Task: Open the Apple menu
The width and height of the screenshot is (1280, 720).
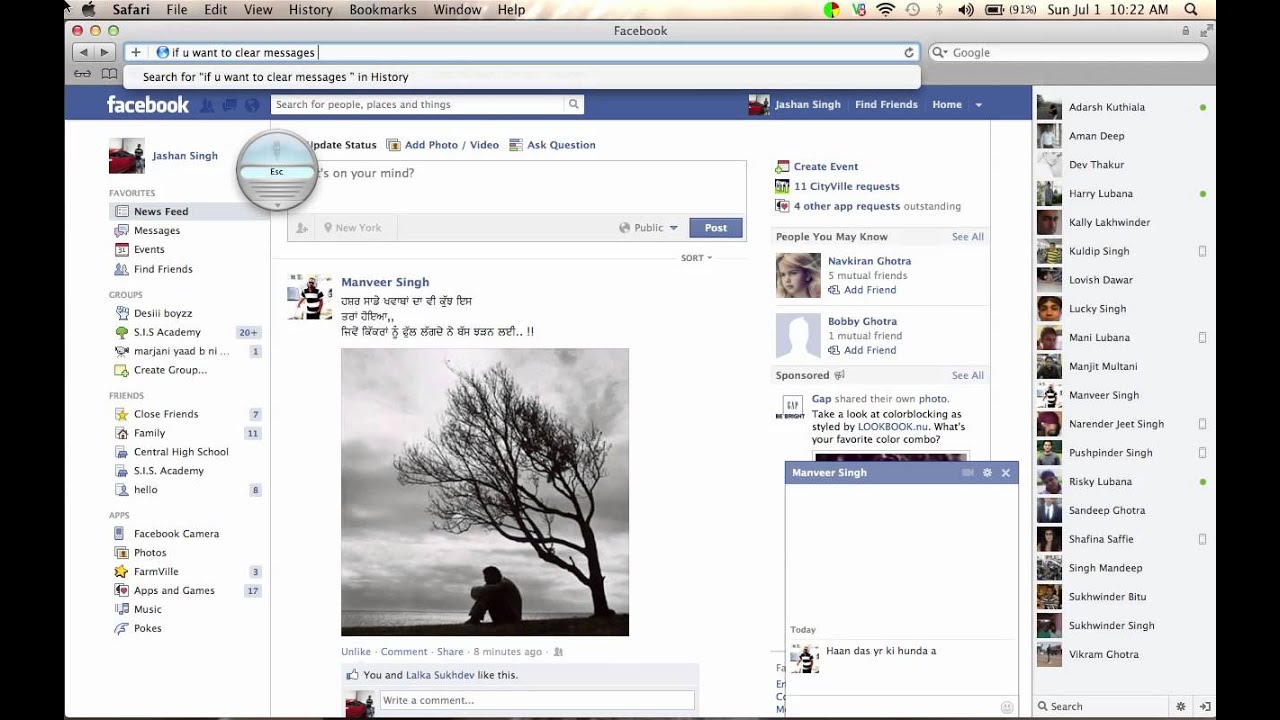Action: [88, 9]
